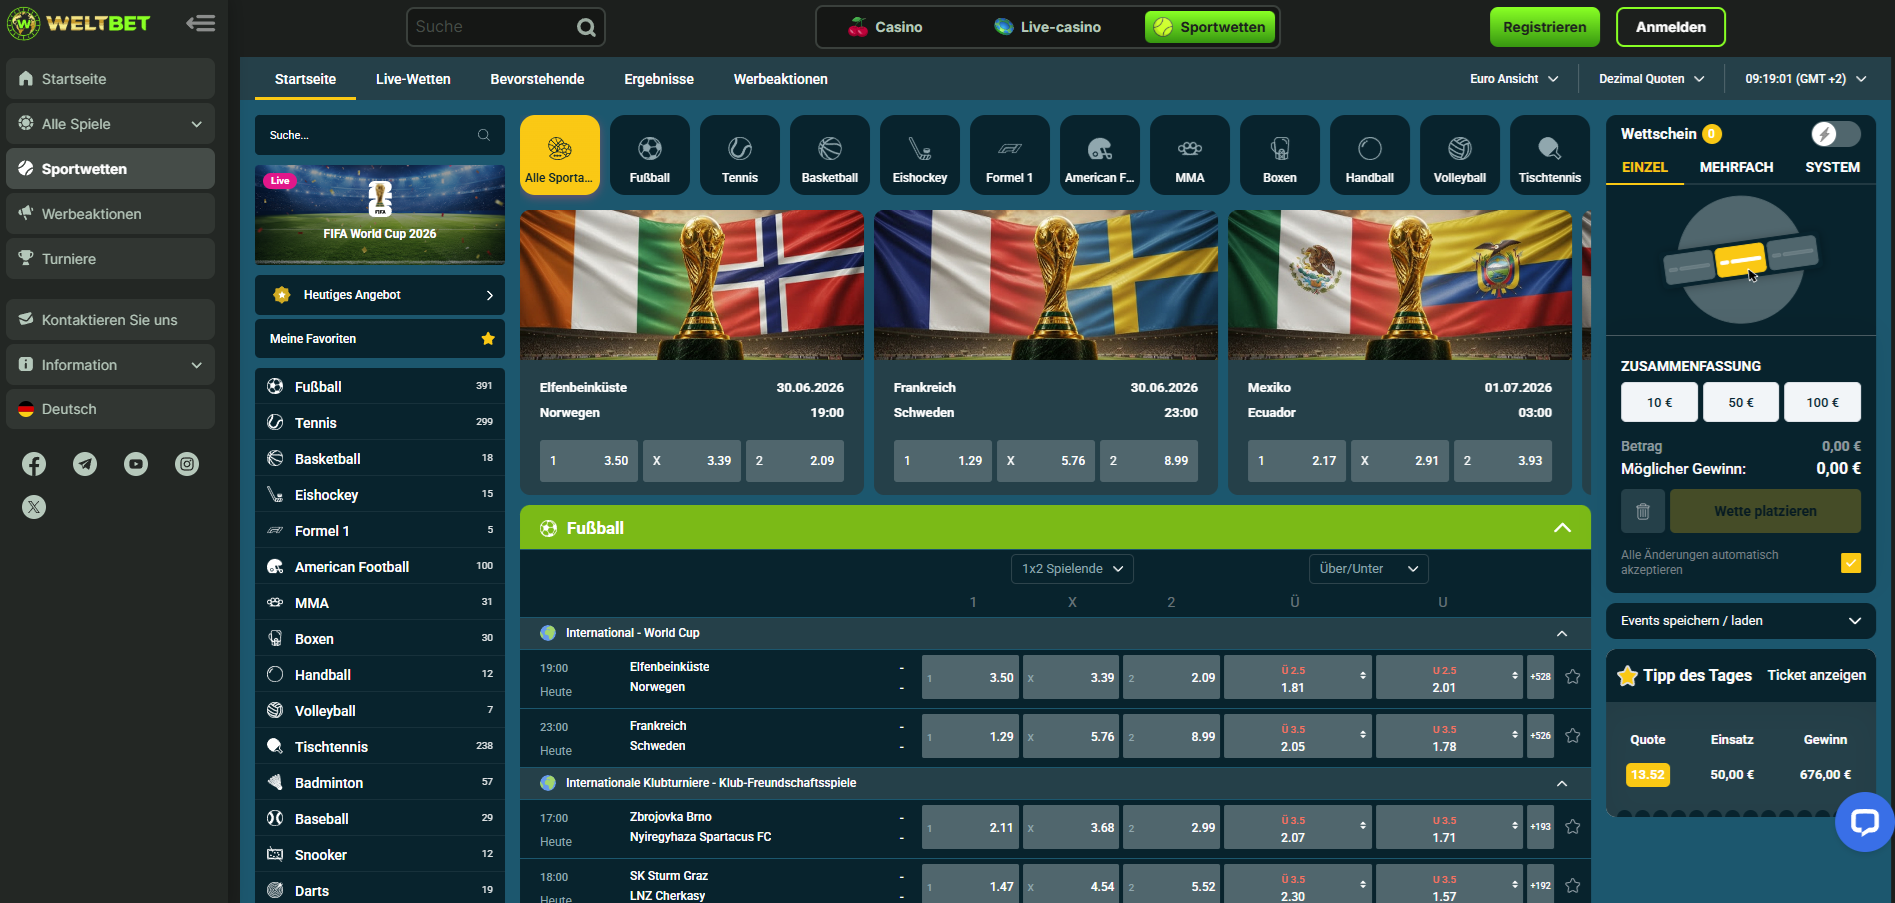Screen dimensions: 1895x903
Task: Collapse the left sidebar menu icon
Action: (201, 23)
